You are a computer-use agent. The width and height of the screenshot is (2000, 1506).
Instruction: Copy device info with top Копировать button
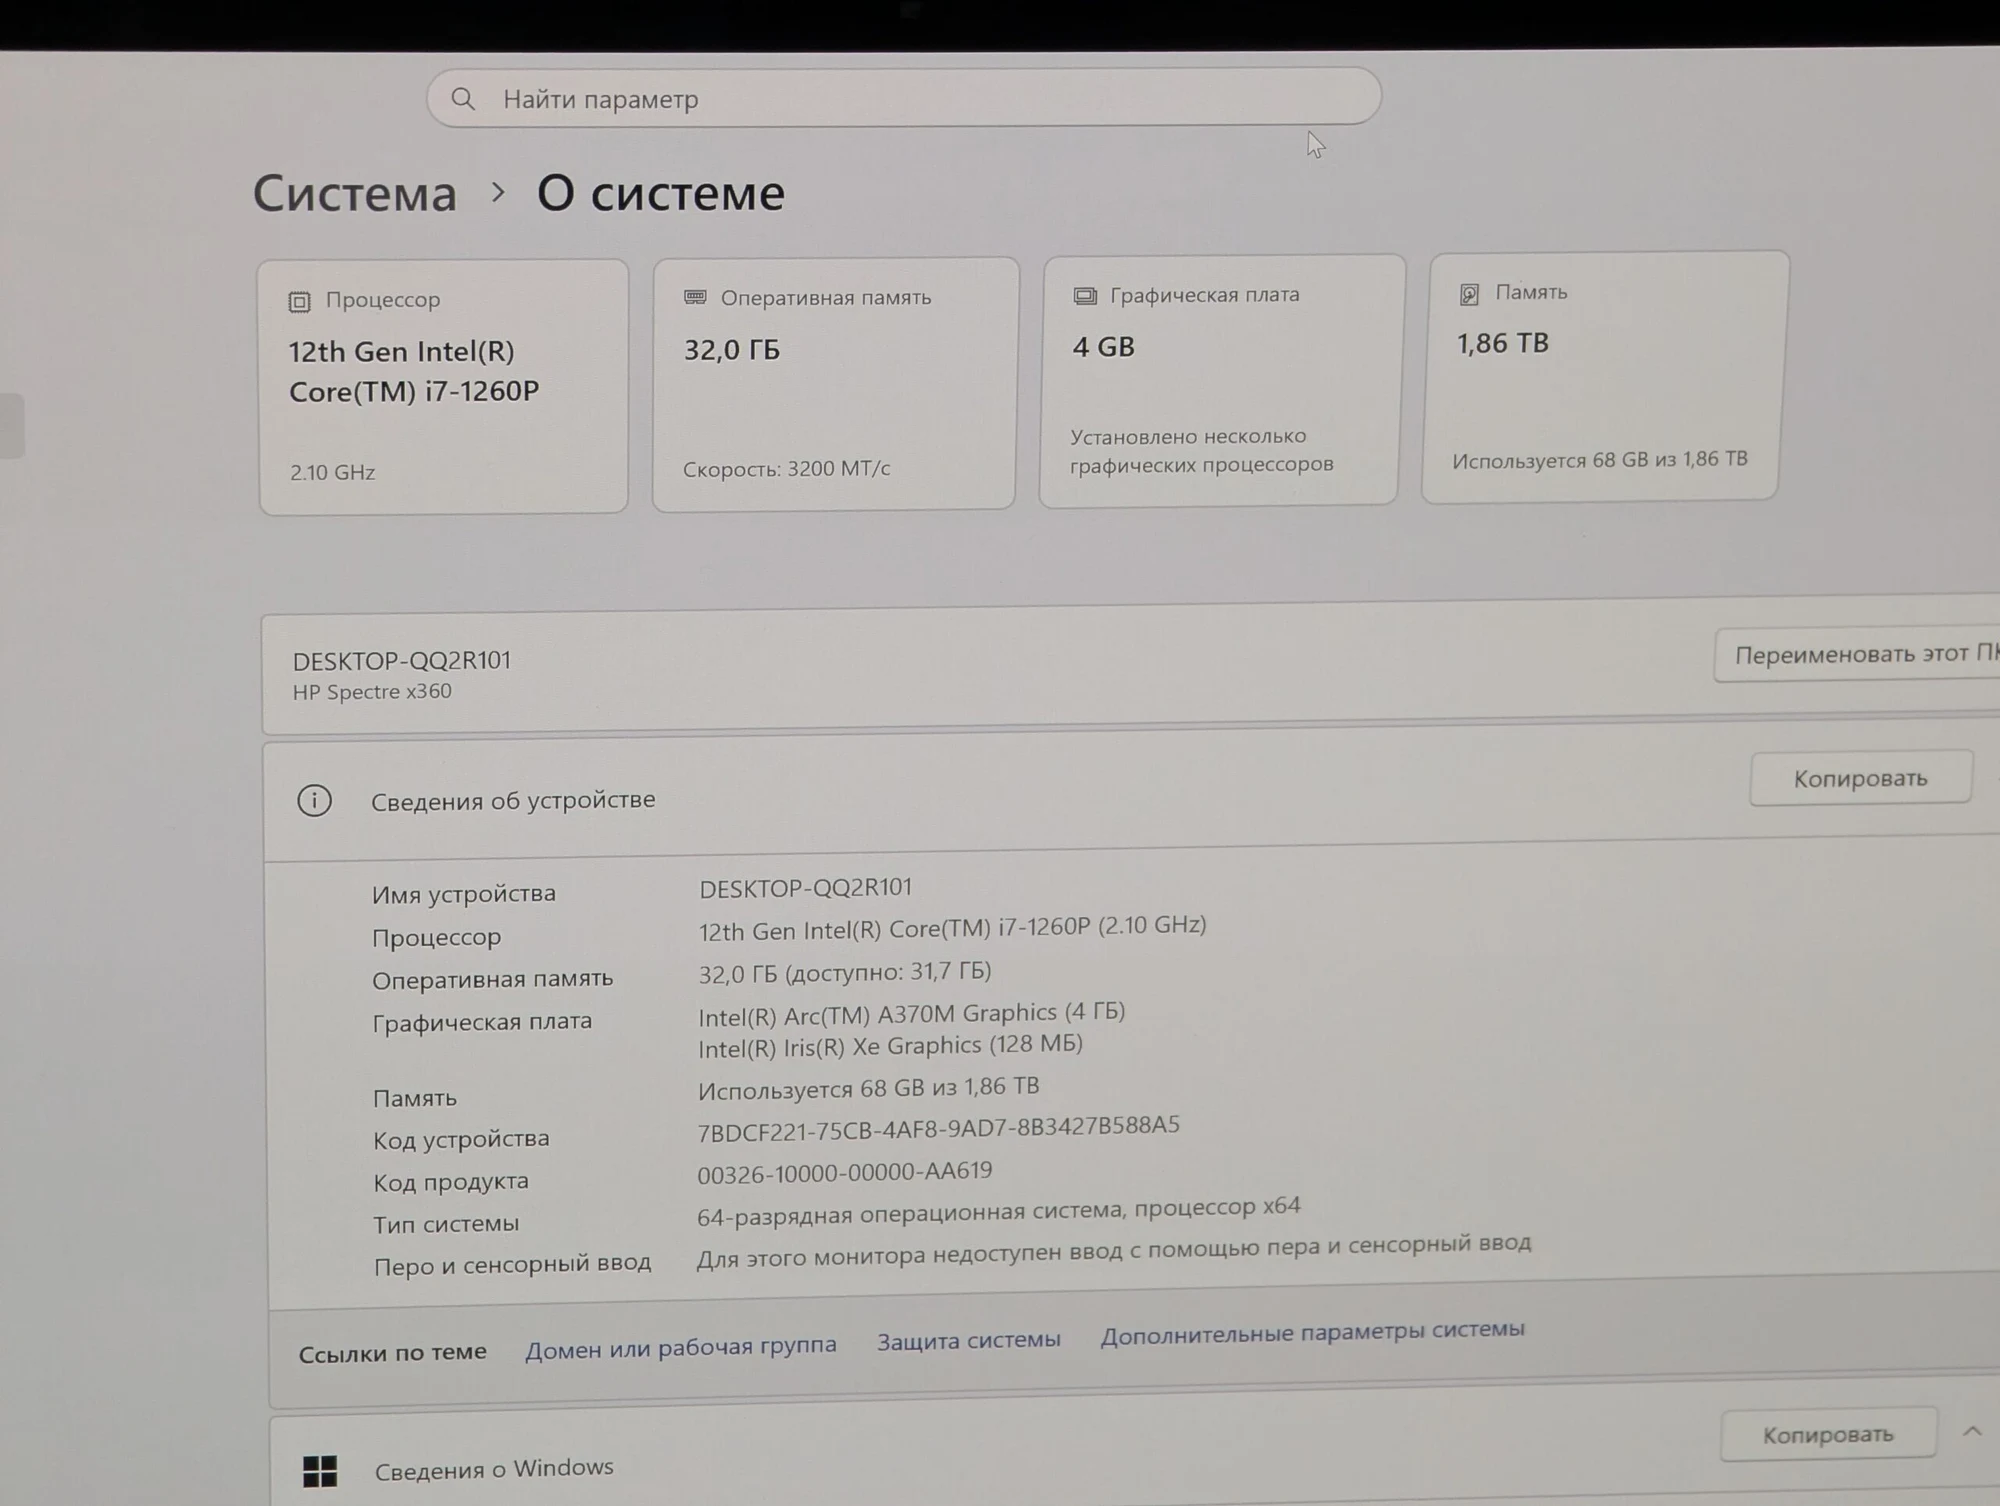click(1860, 778)
